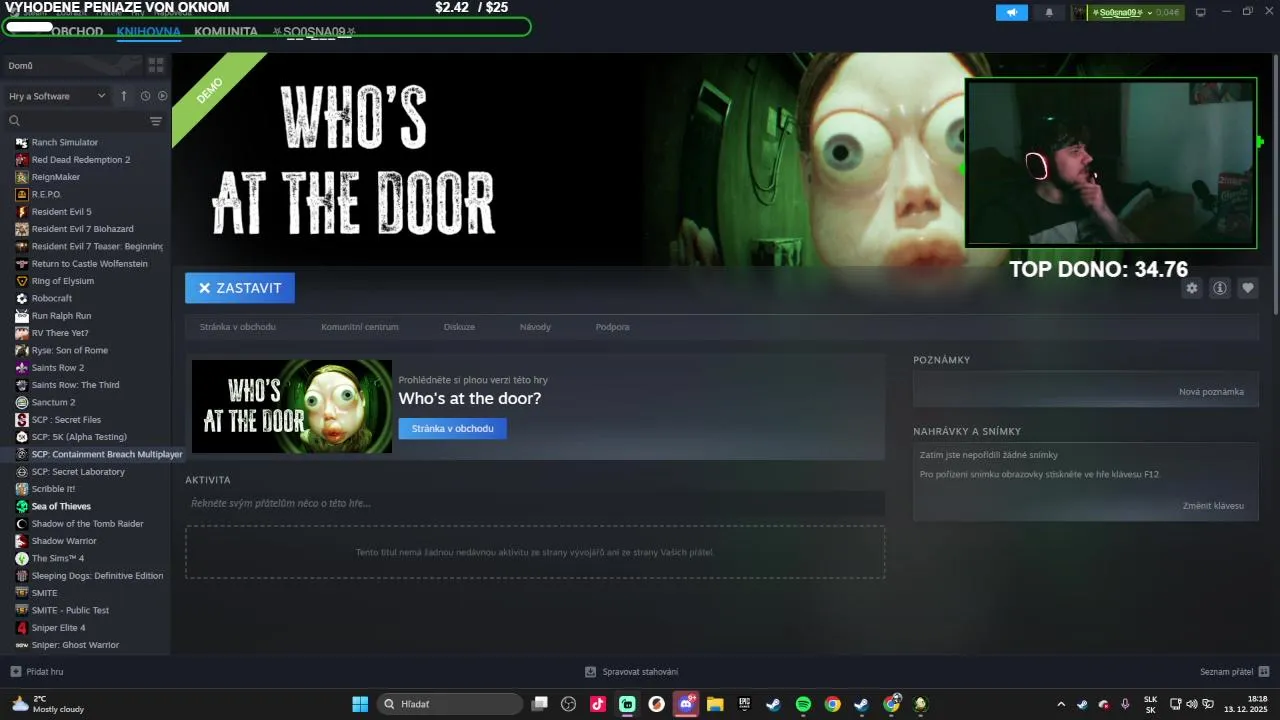
Task: Click the Run Ralph Run game icon
Action: coord(22,316)
